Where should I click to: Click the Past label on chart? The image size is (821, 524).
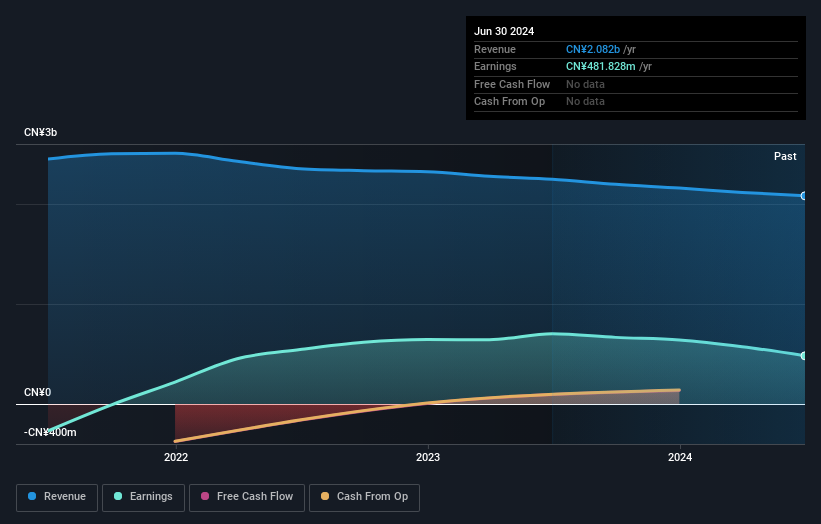[x=785, y=157]
